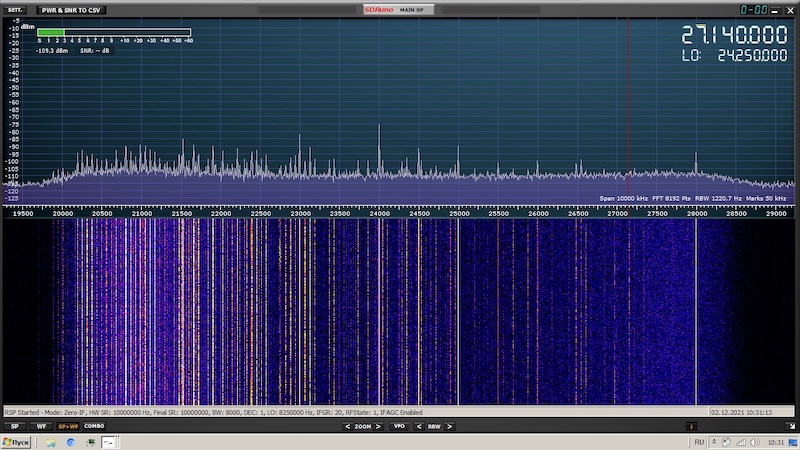
Task: Click the zoom out left arrow
Action: pyautogui.click(x=347, y=426)
